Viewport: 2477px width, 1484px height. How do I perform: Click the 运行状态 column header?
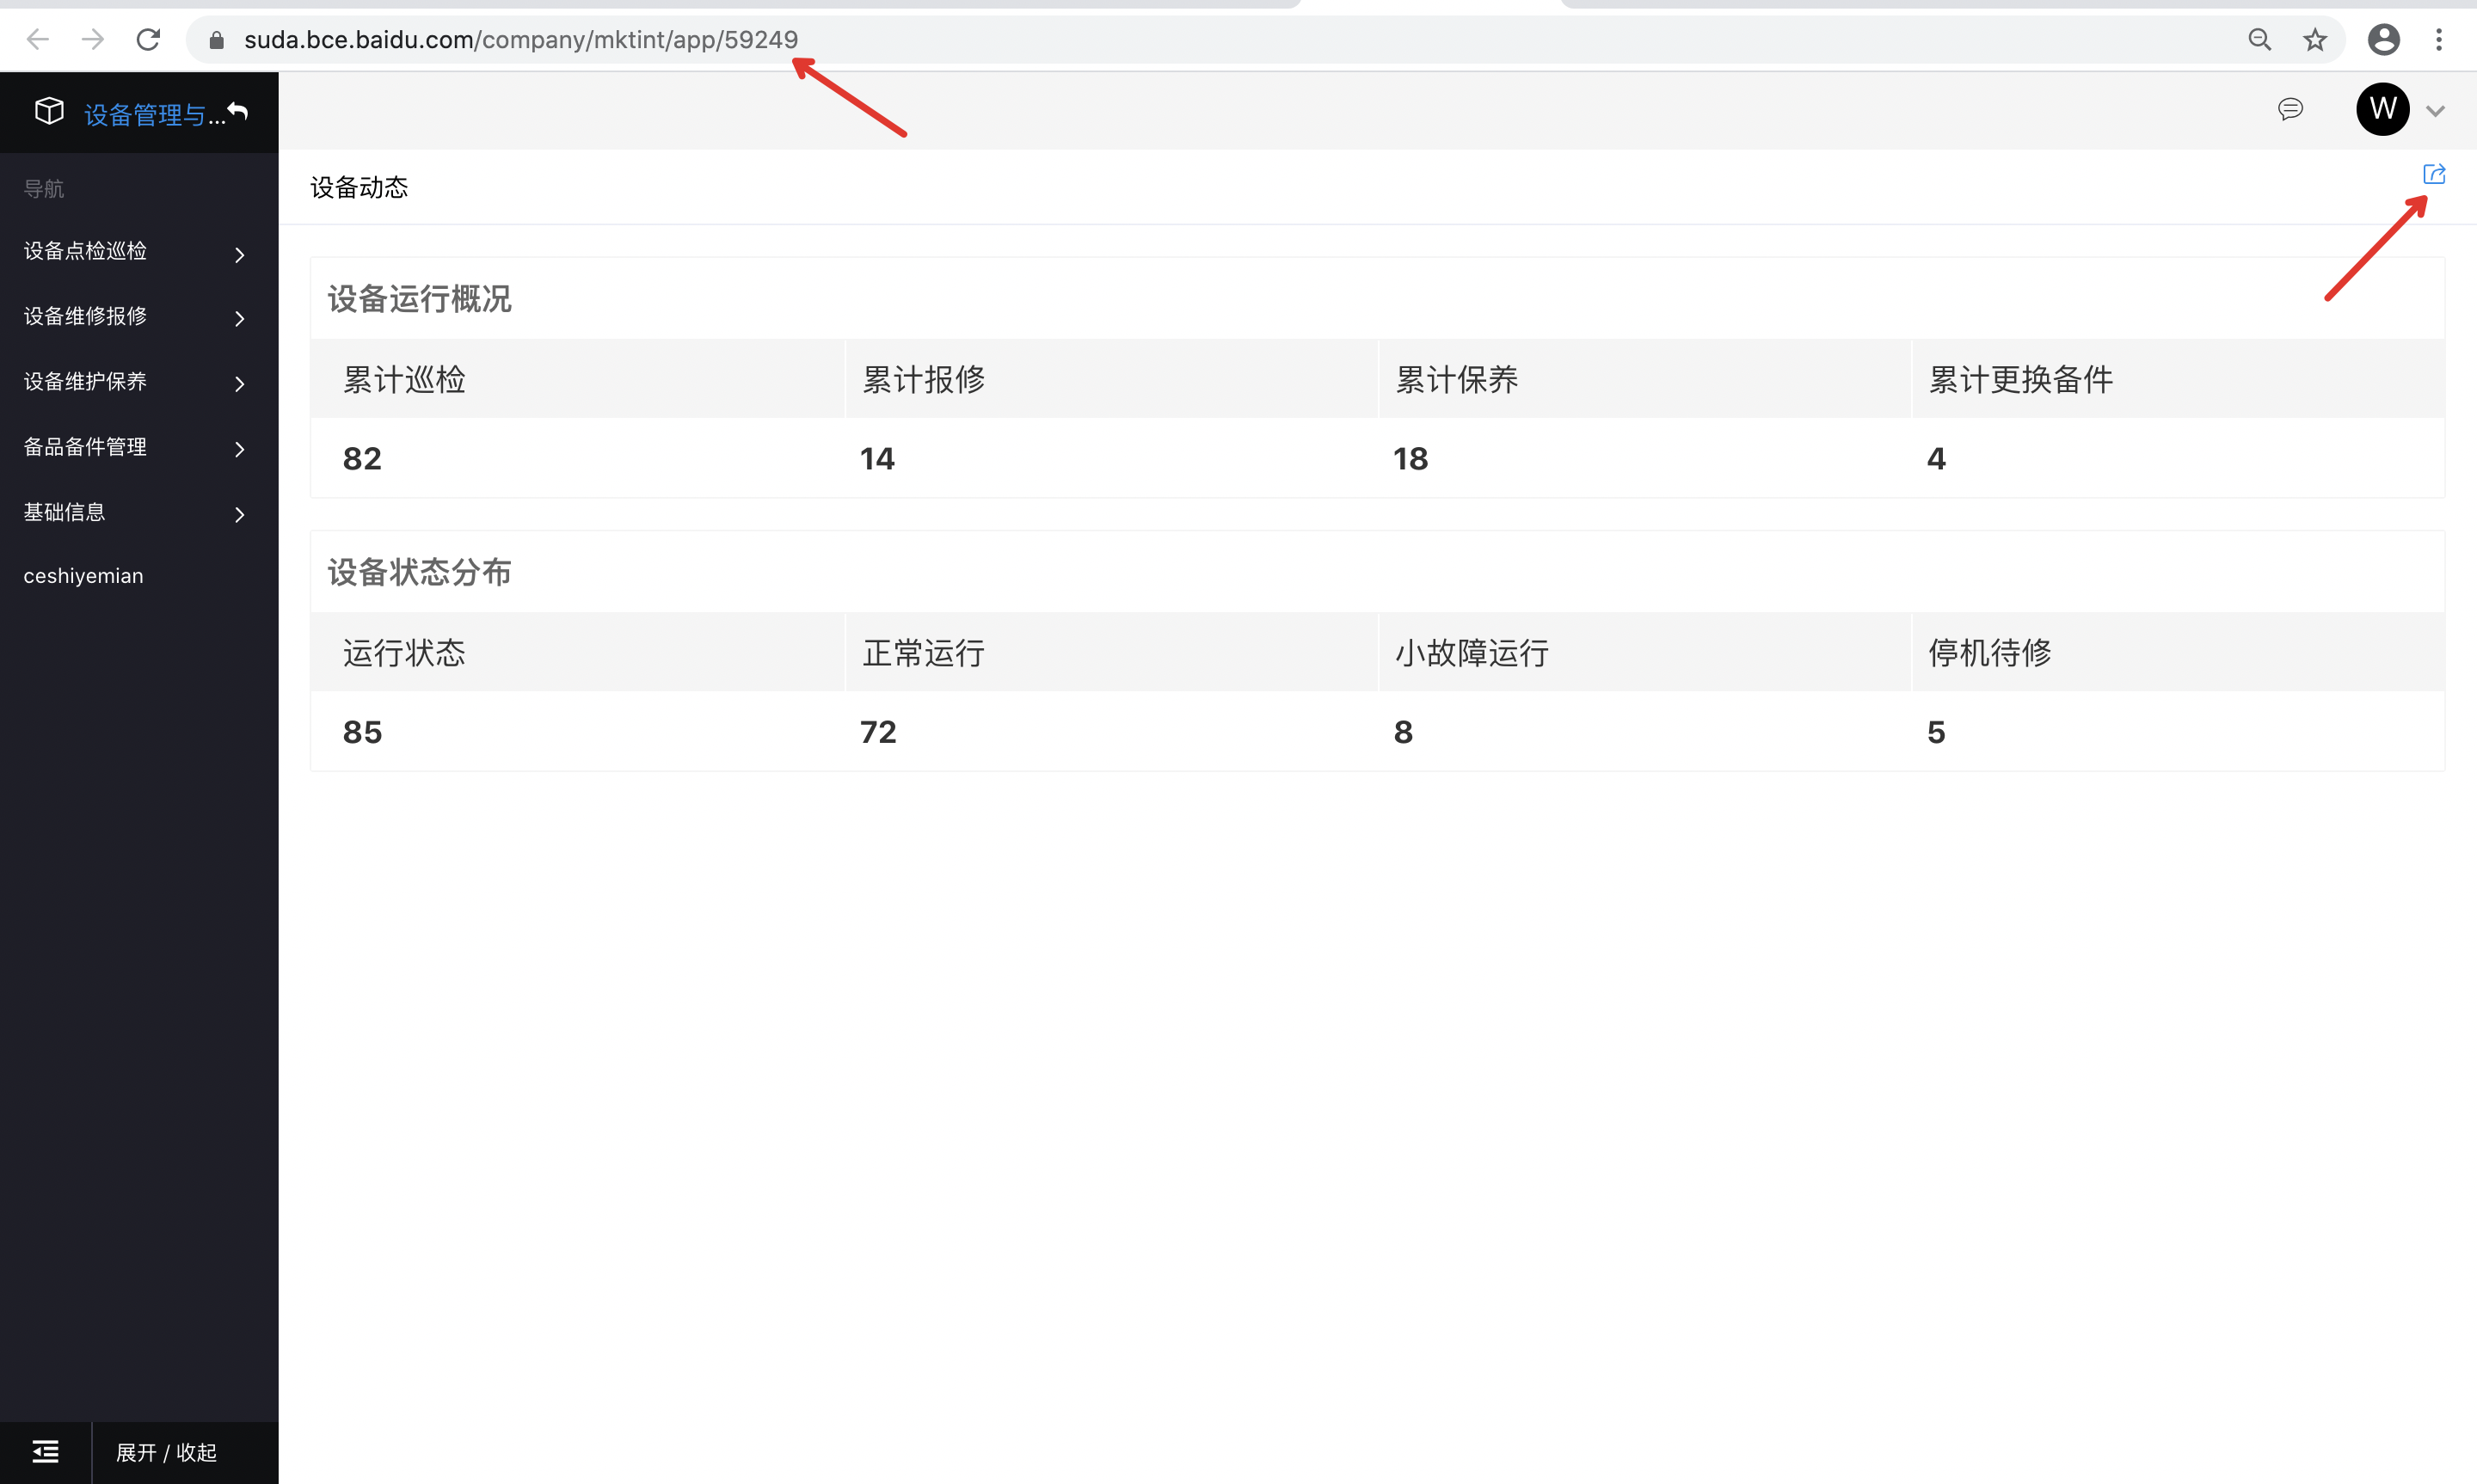(x=404, y=653)
